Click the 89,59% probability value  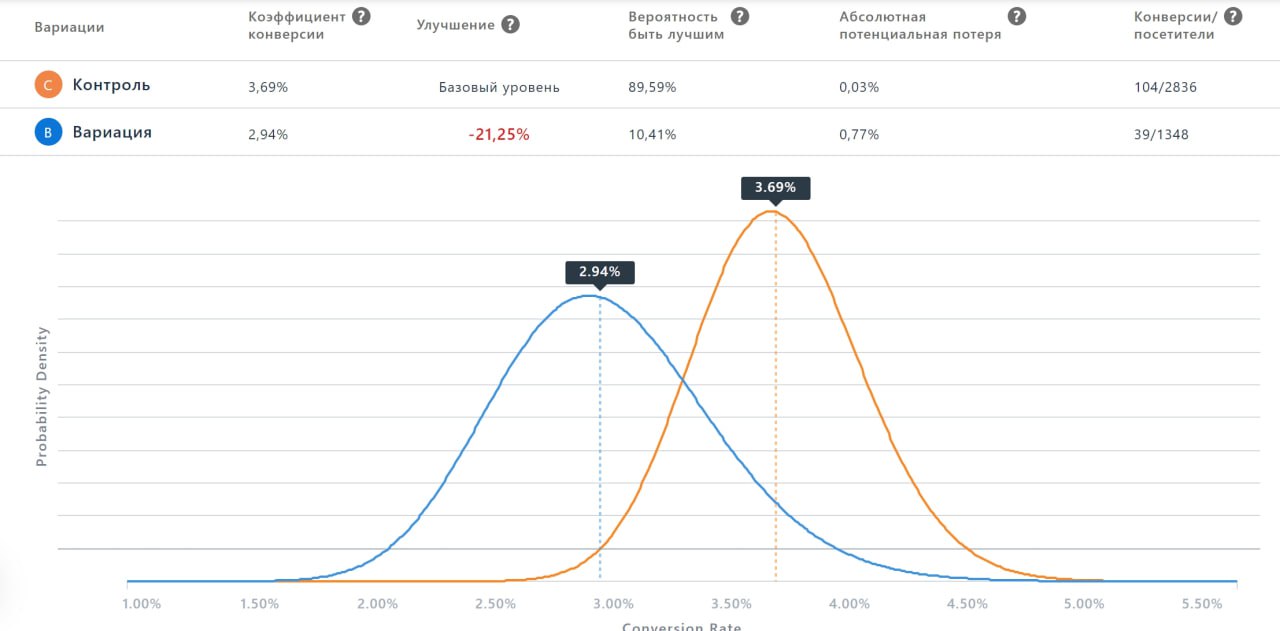click(x=652, y=87)
